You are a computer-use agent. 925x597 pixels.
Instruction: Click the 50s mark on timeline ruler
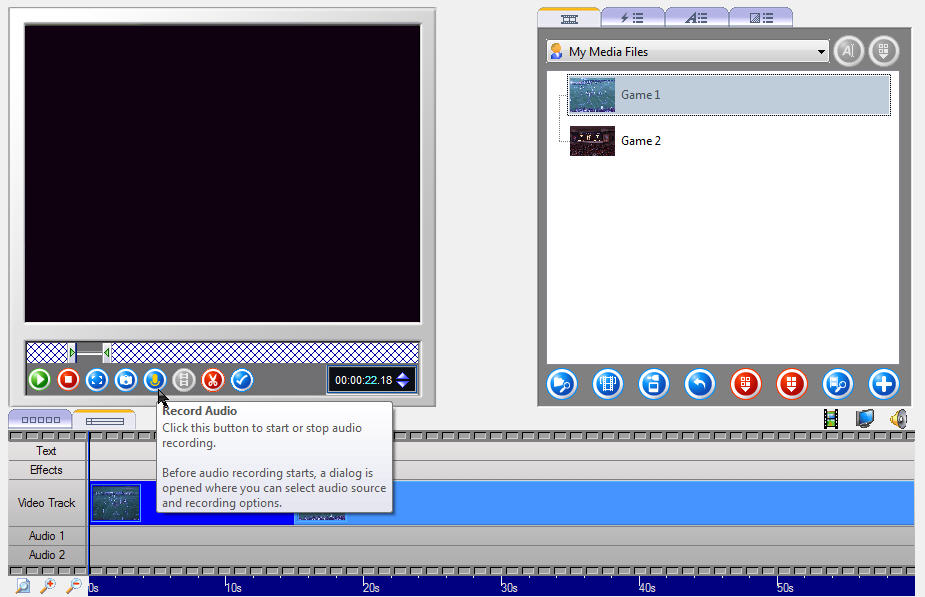[x=786, y=588]
